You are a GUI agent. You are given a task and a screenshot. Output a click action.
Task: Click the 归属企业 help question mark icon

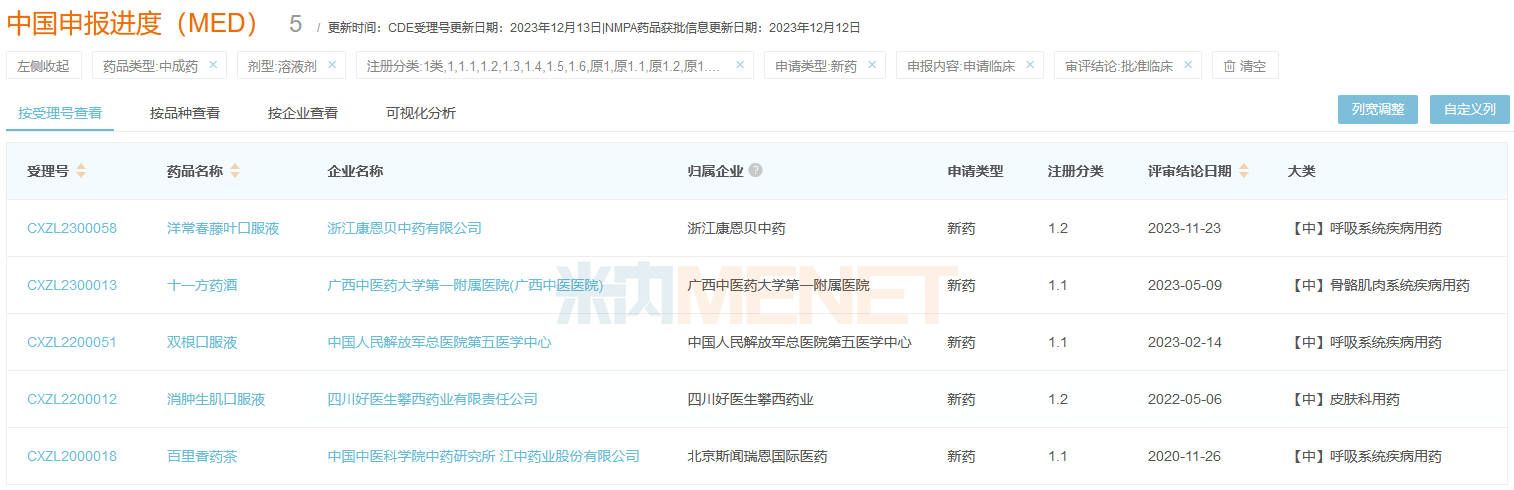click(755, 170)
